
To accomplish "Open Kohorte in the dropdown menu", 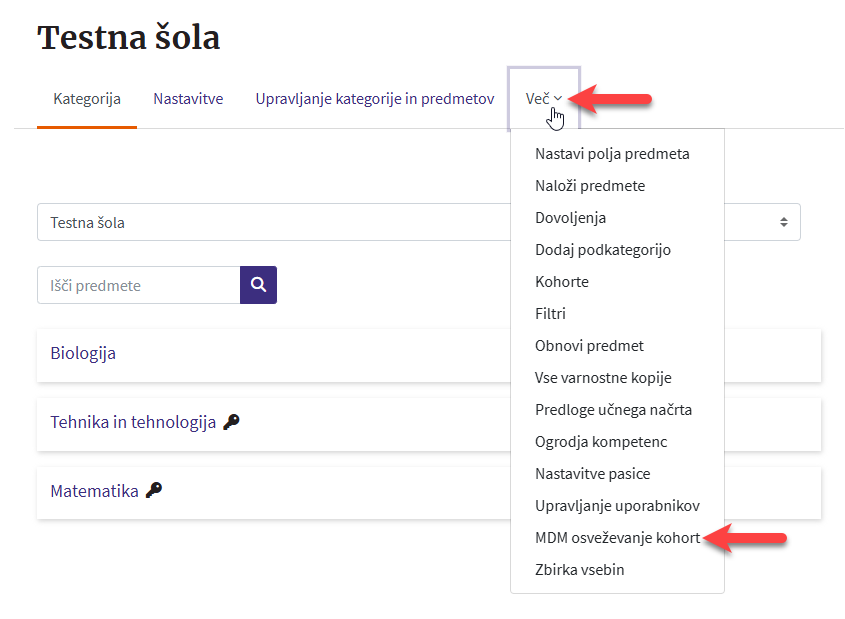I will point(562,282).
